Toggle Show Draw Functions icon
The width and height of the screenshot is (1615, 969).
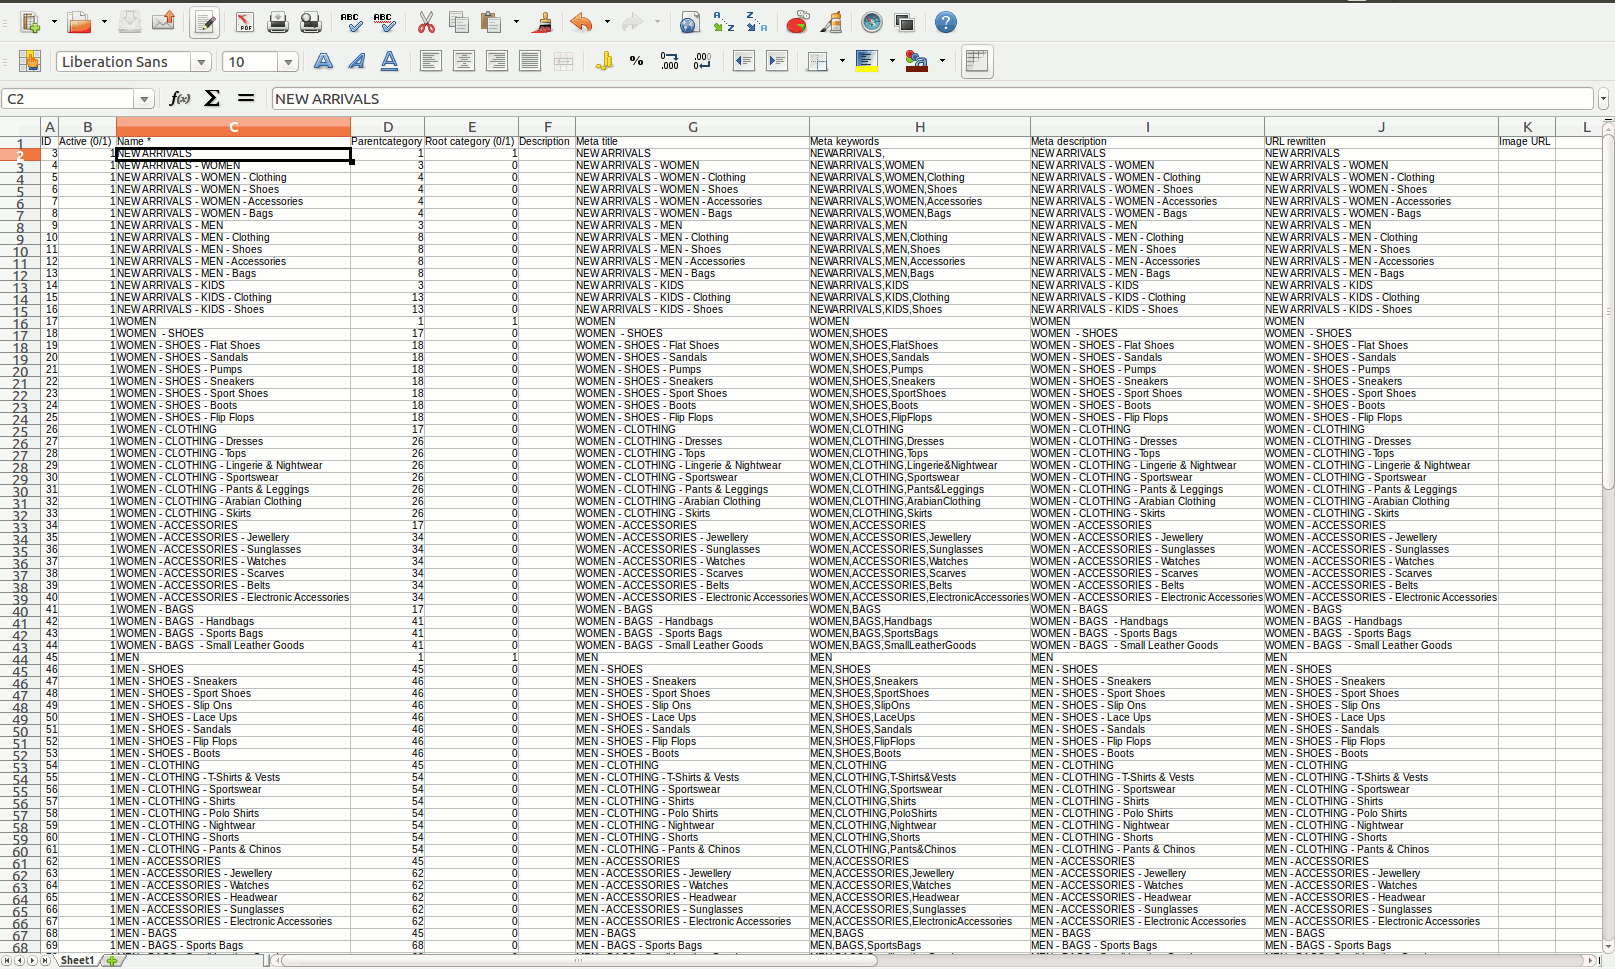click(830, 22)
